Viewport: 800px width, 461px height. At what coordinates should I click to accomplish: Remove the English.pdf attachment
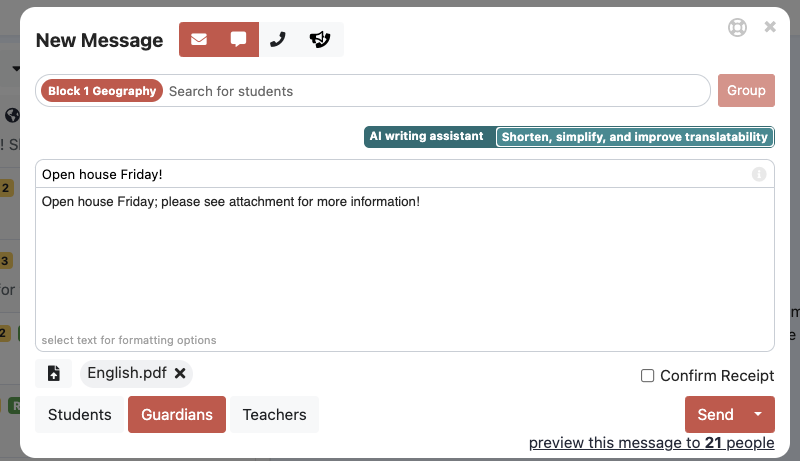click(180, 373)
